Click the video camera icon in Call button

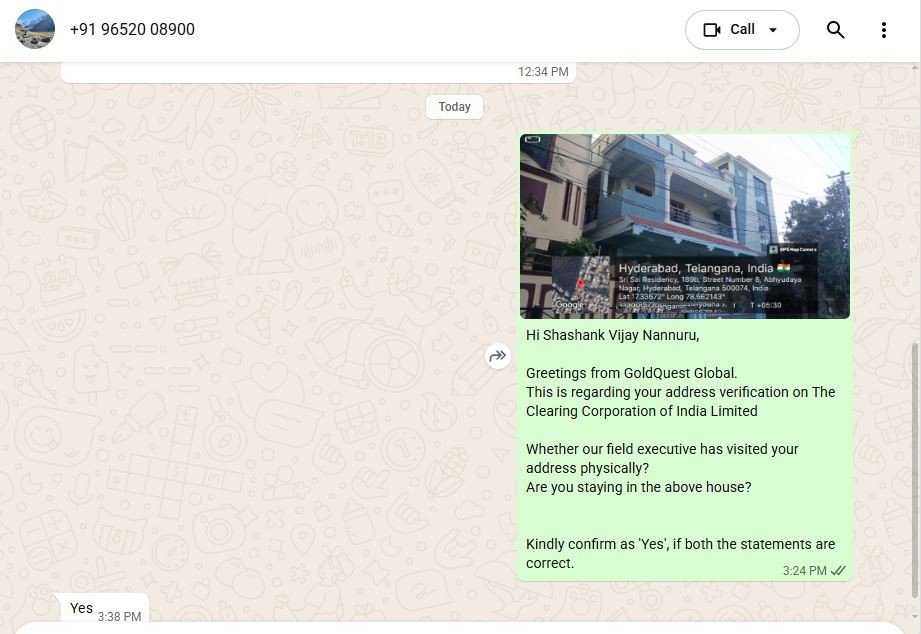click(x=712, y=30)
